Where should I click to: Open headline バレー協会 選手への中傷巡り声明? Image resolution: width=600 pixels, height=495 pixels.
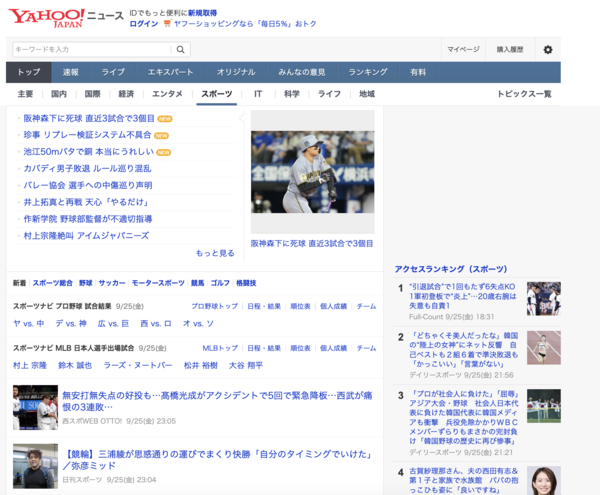(x=88, y=186)
